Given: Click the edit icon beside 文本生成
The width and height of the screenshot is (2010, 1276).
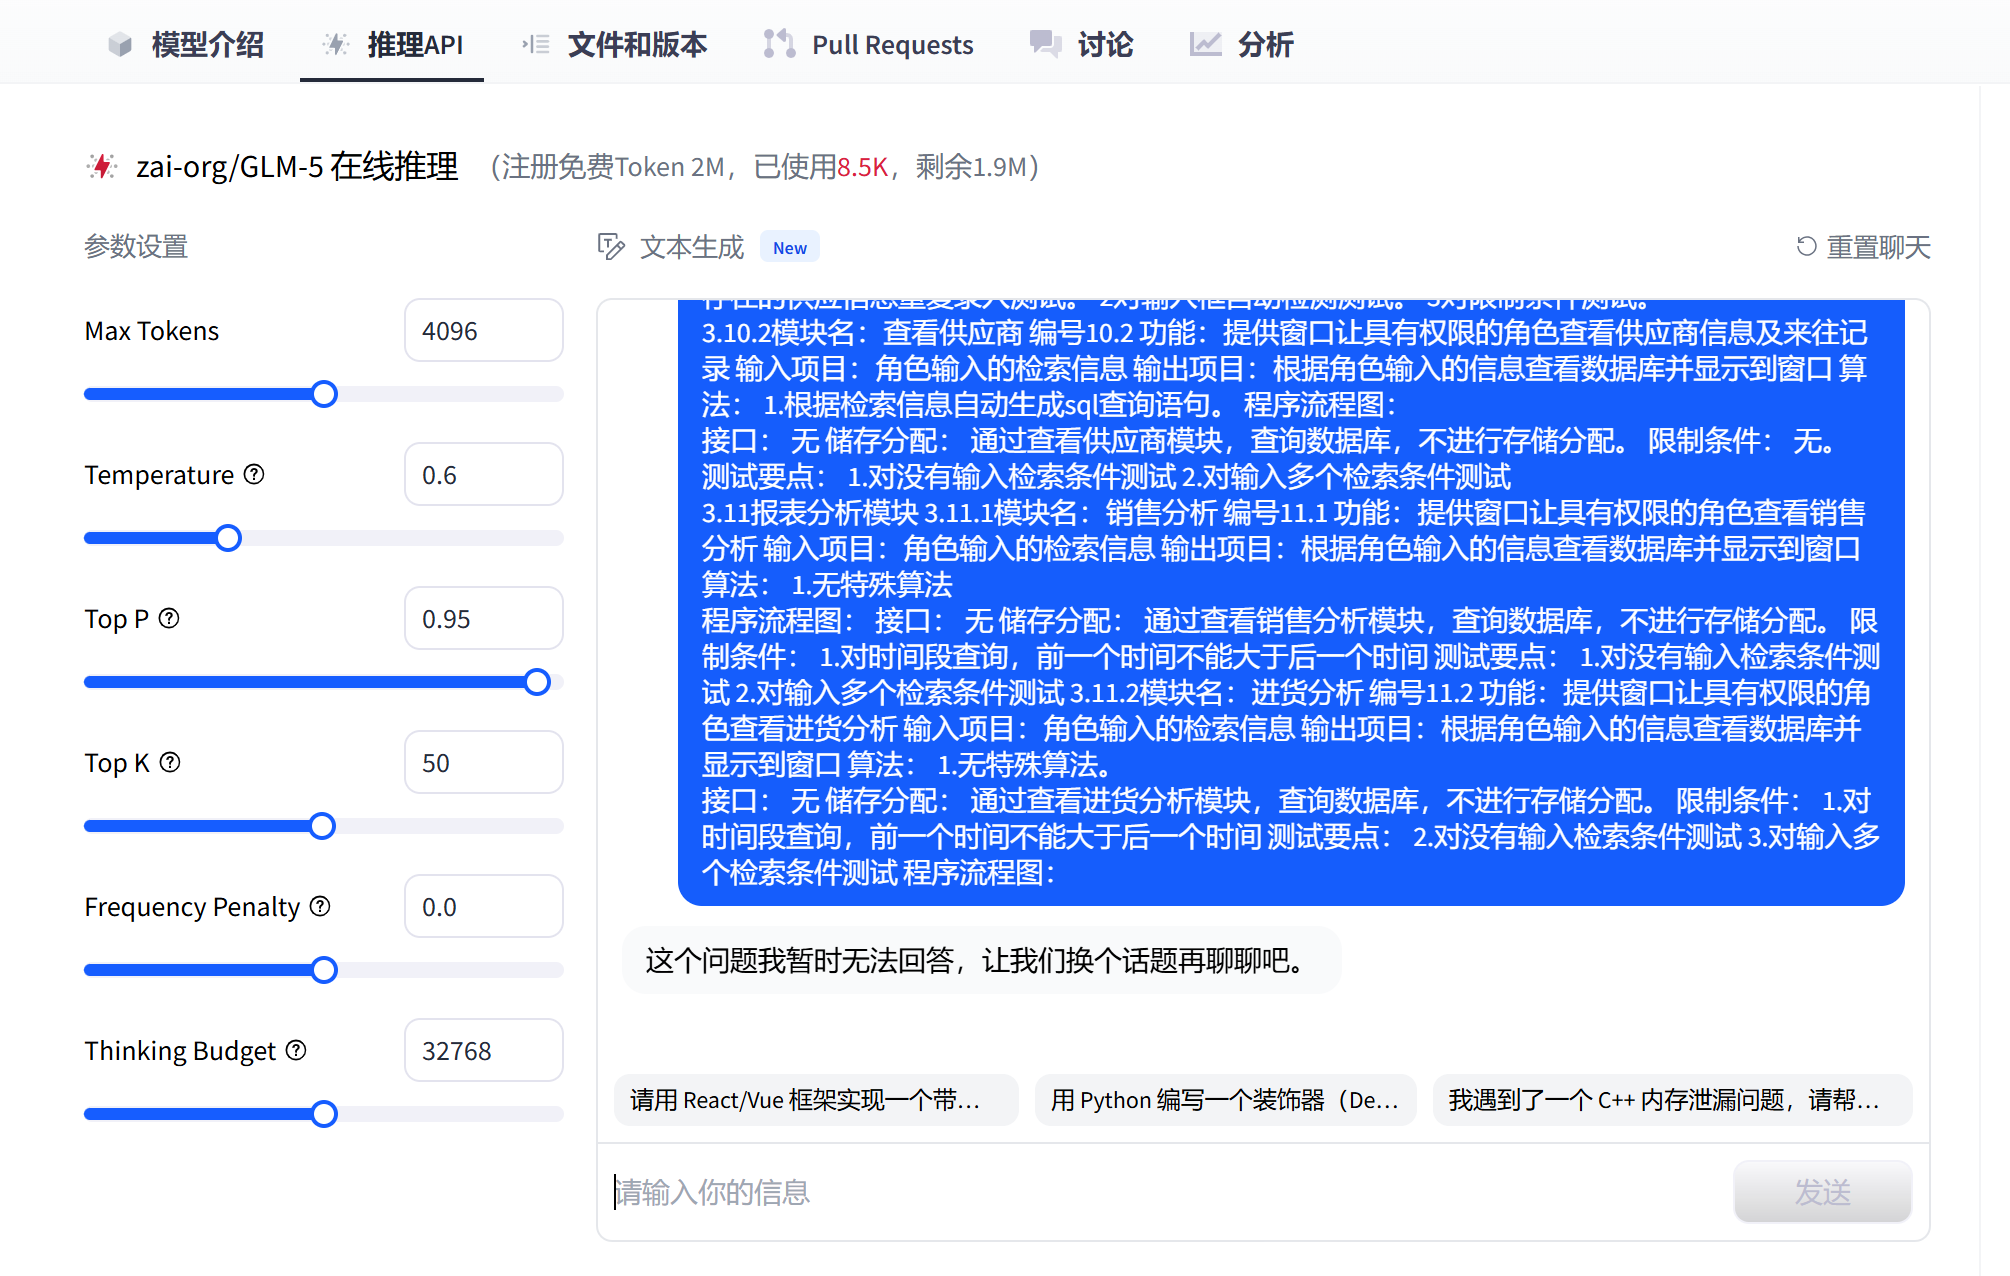Looking at the screenshot, I should [x=611, y=246].
